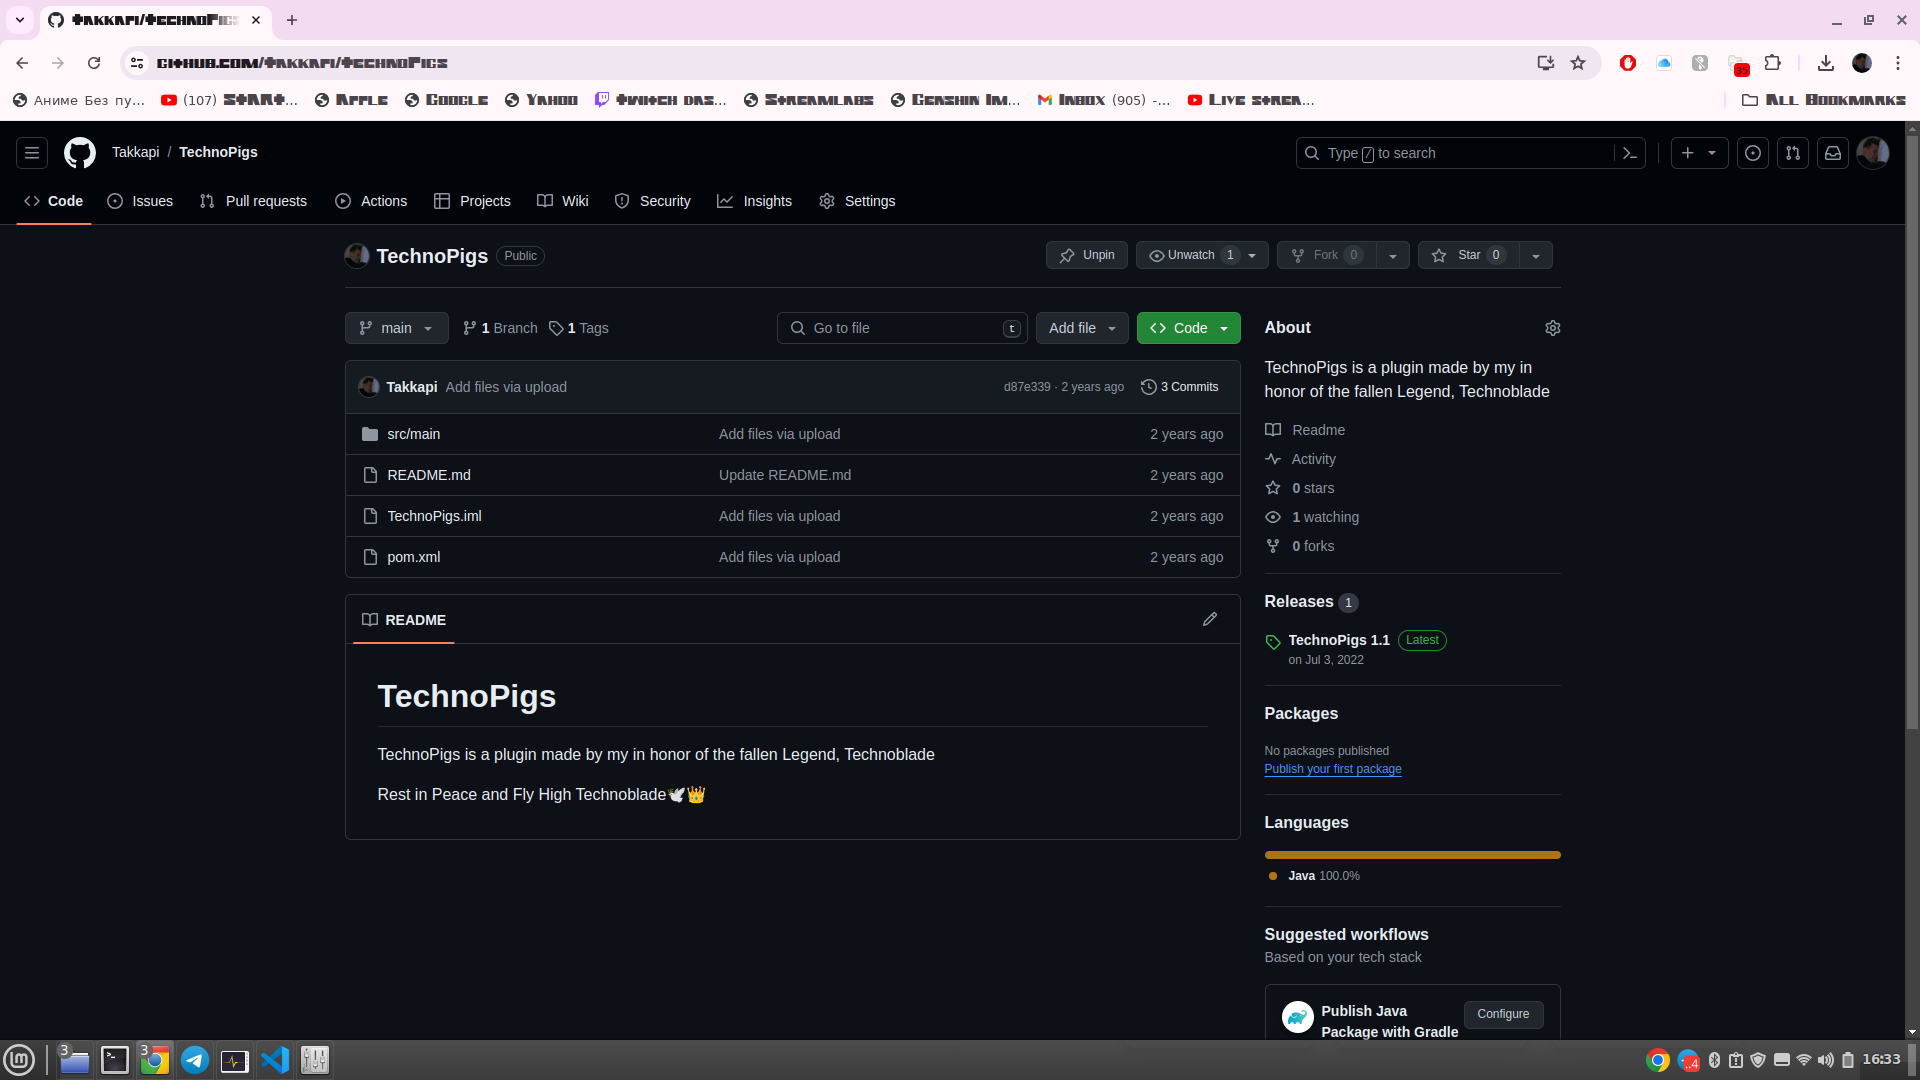The height and width of the screenshot is (1080, 1920).
Task: Click the About settings gear icon
Action: click(x=1552, y=328)
